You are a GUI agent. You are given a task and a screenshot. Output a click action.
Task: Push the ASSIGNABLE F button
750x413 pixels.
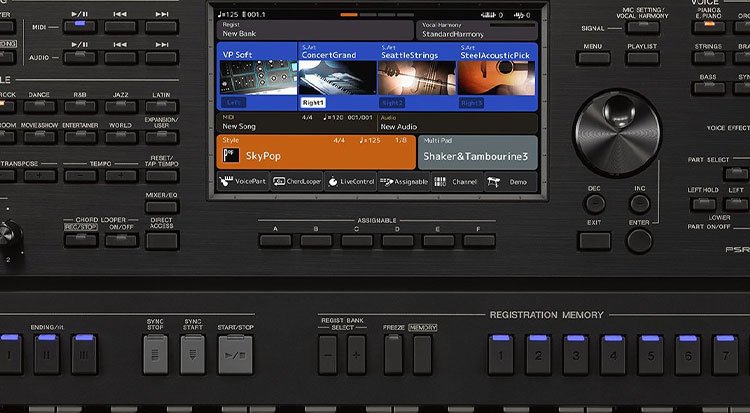(x=479, y=240)
